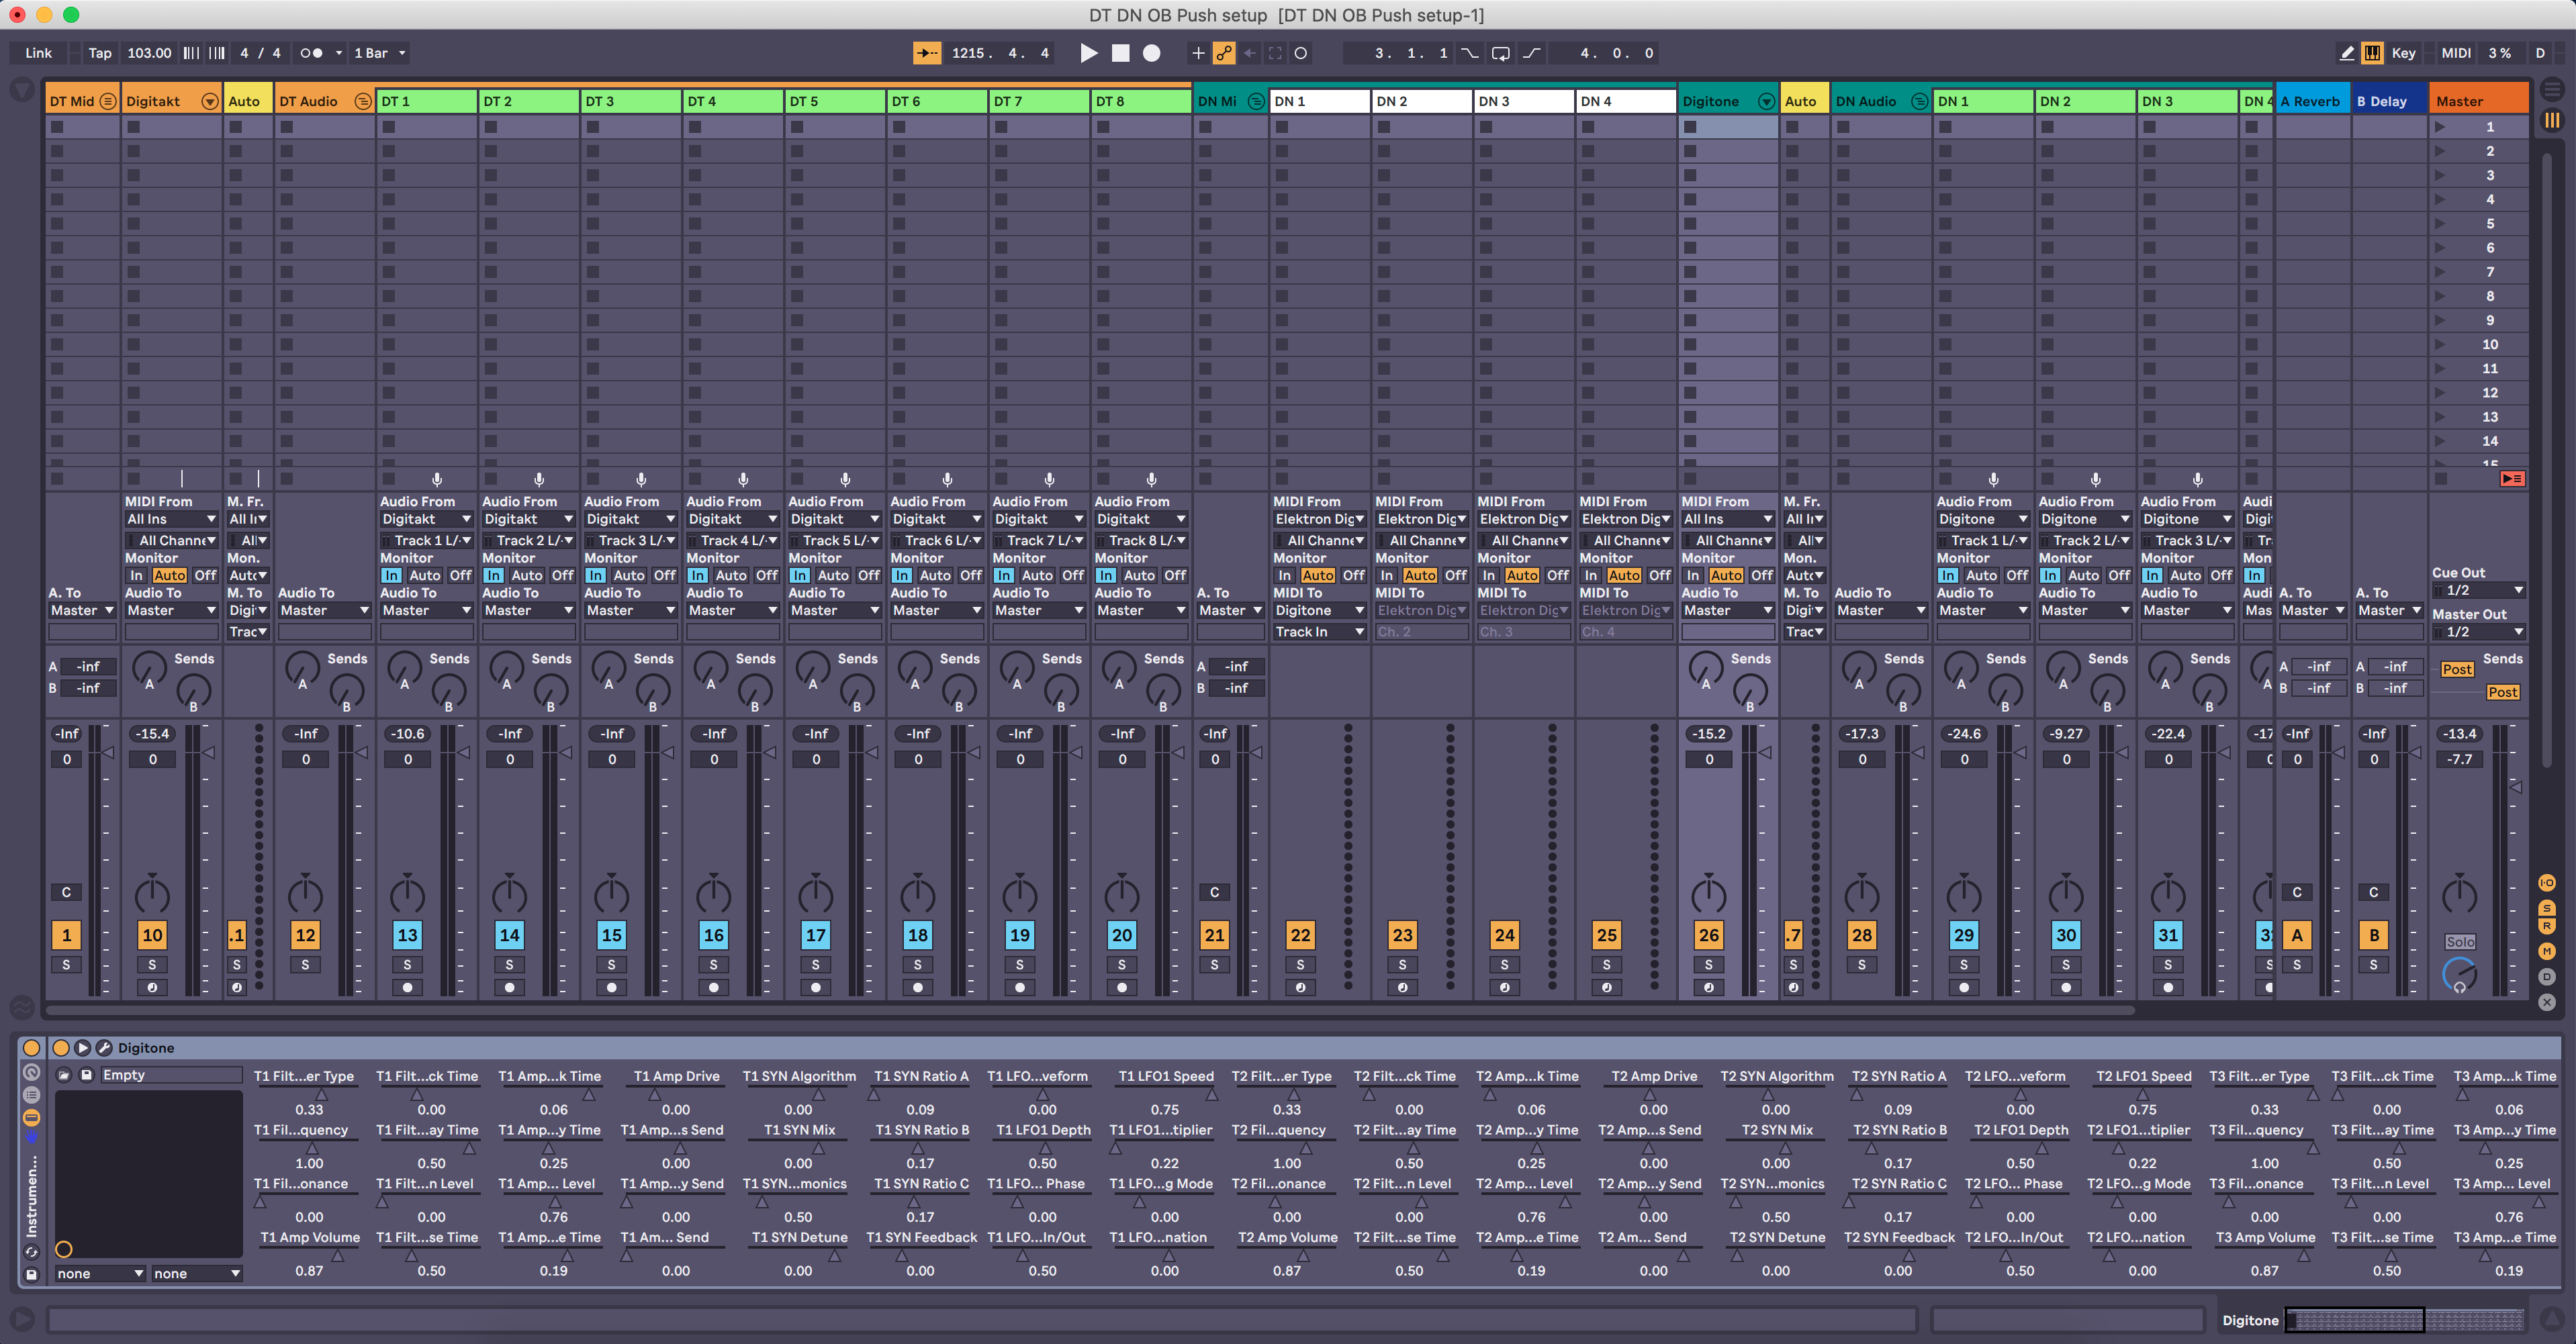The height and width of the screenshot is (1344, 2576).
Task: Select the DT 5 track header
Action: [x=835, y=101]
